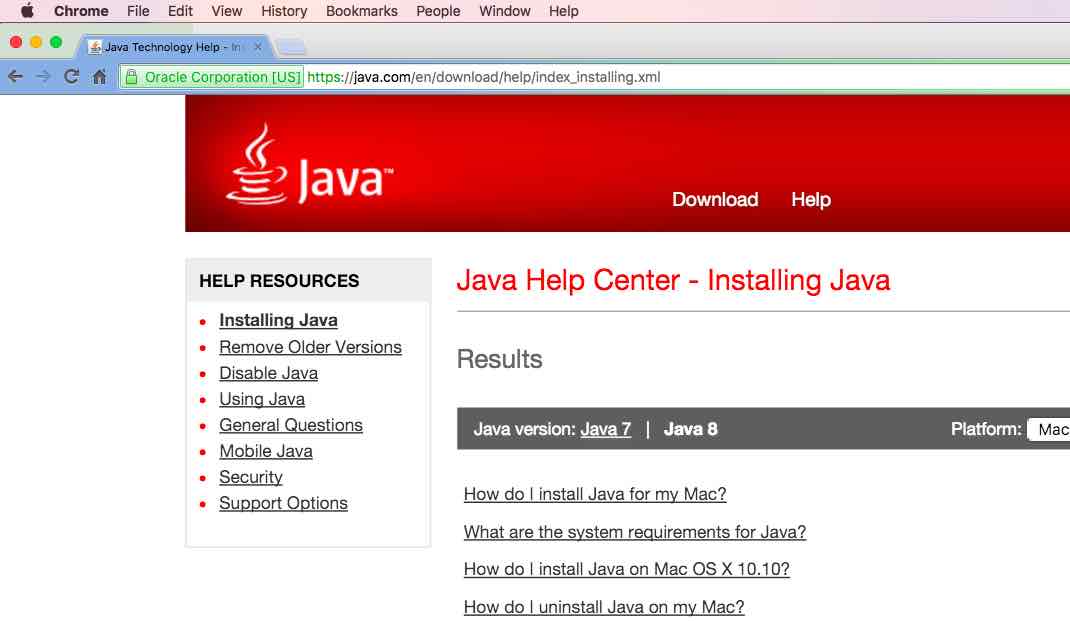Reload the page with the refresh icon
Image resolution: width=1070 pixels, height=621 pixels.
click(71, 76)
